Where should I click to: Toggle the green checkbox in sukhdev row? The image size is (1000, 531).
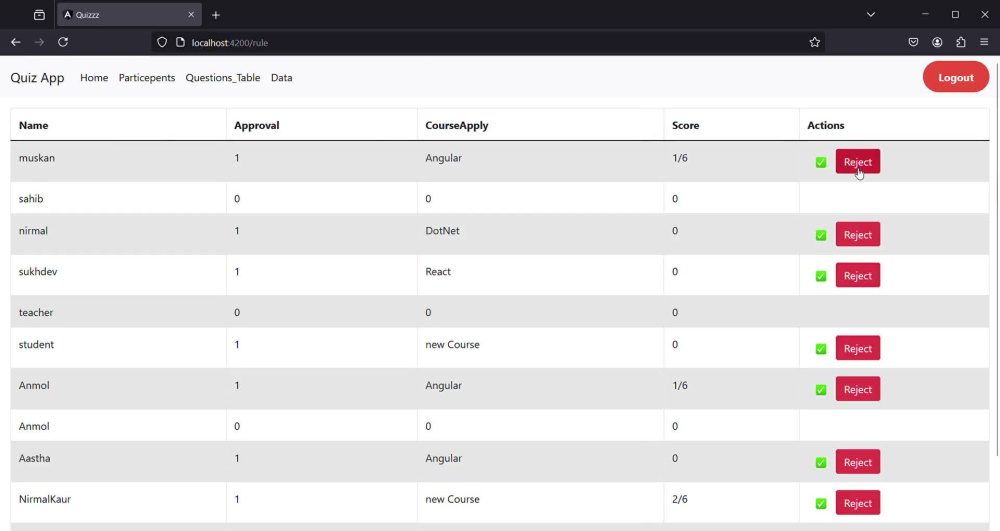click(821, 276)
